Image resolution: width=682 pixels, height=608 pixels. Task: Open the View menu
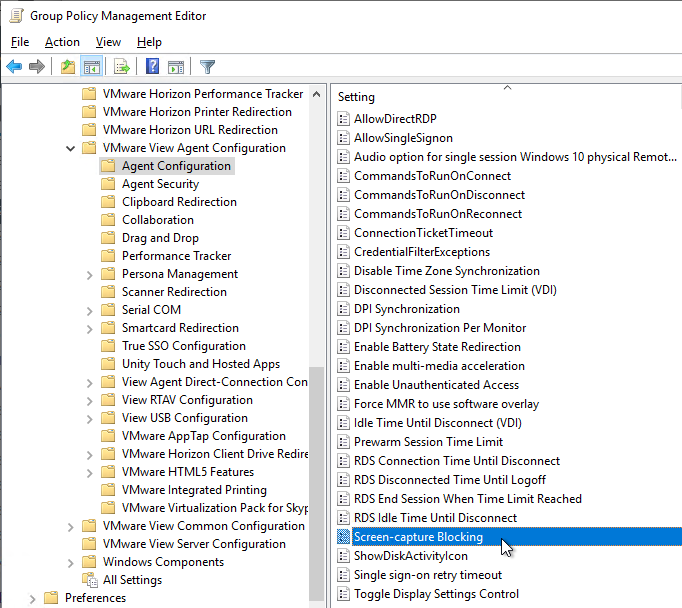click(x=108, y=42)
